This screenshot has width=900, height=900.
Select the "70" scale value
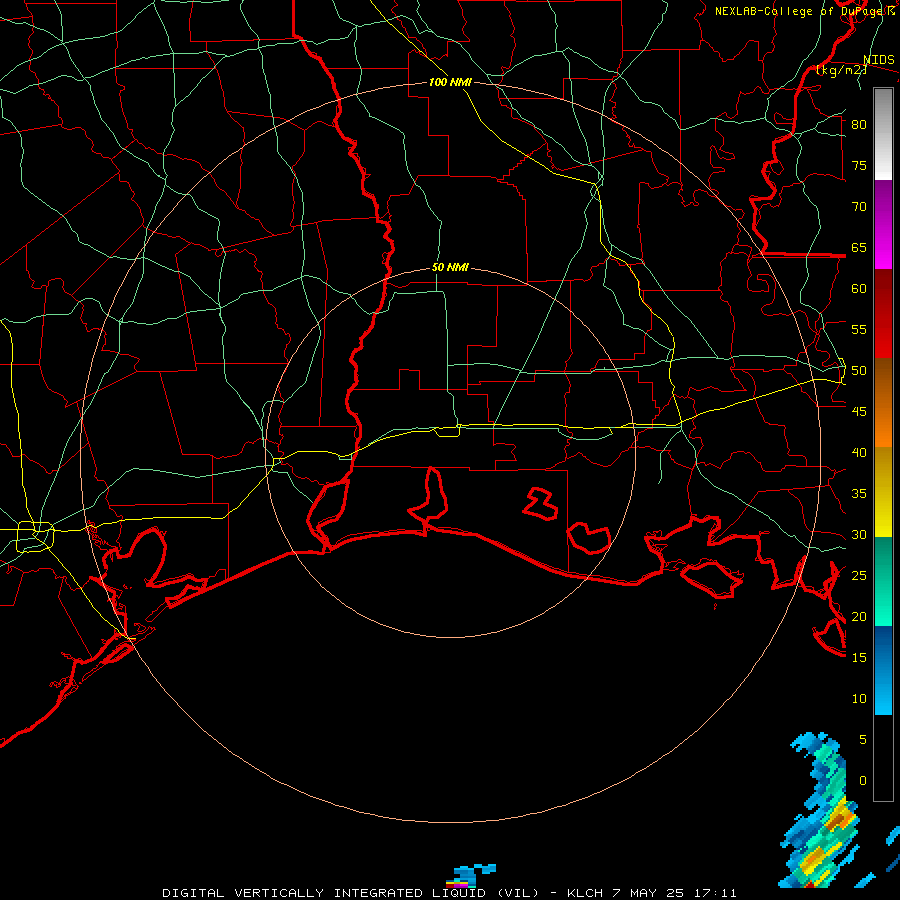[859, 207]
